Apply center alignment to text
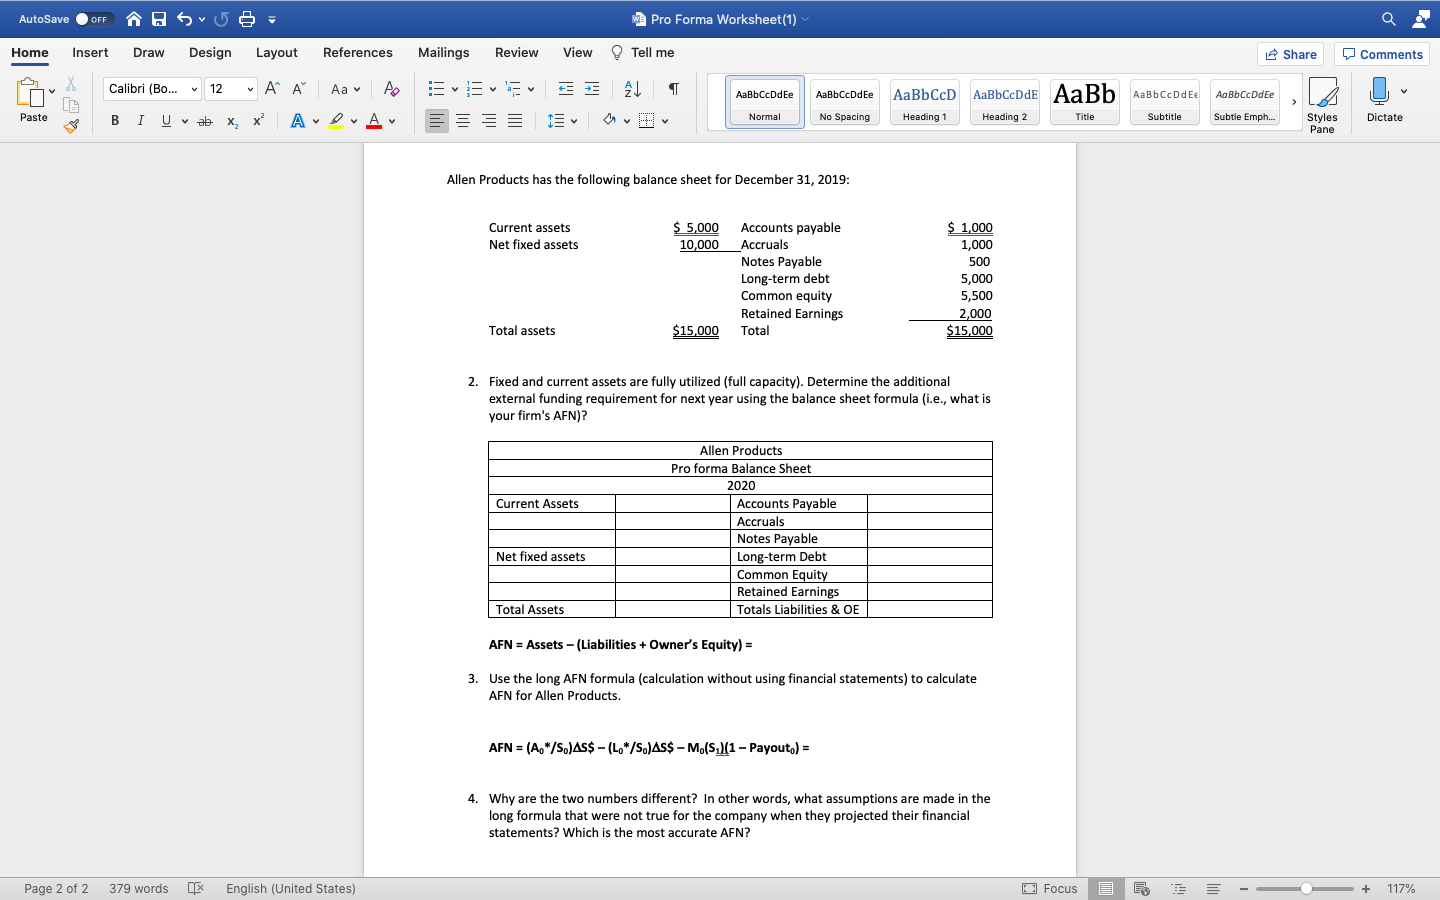The width and height of the screenshot is (1440, 900). point(462,121)
